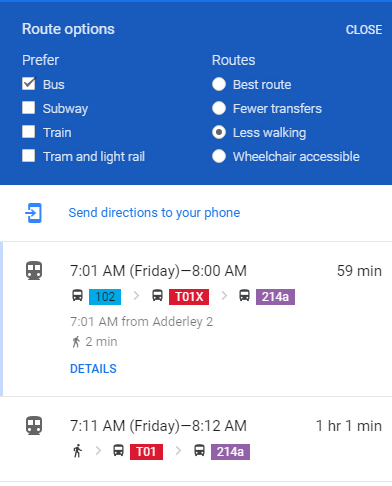Tick the Tram and light rail checkbox
Viewport: 392px width, 486px height.
29,156
